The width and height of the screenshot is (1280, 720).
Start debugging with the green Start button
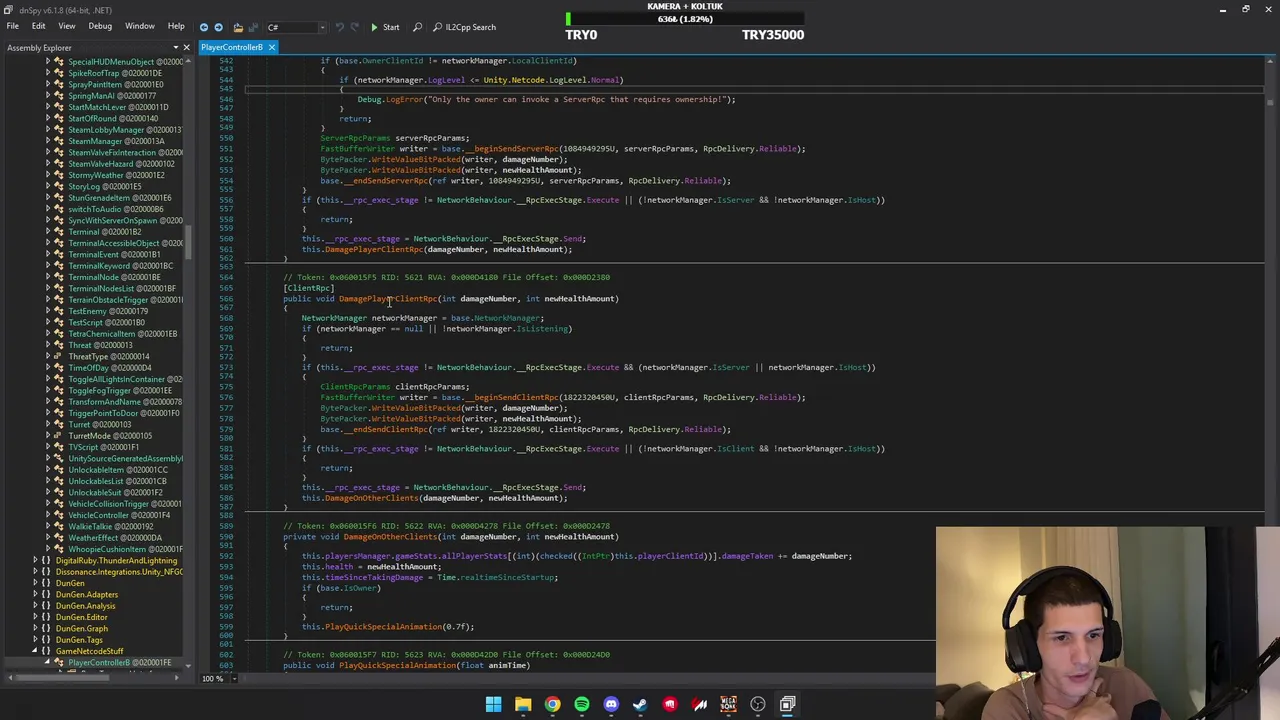pos(385,27)
